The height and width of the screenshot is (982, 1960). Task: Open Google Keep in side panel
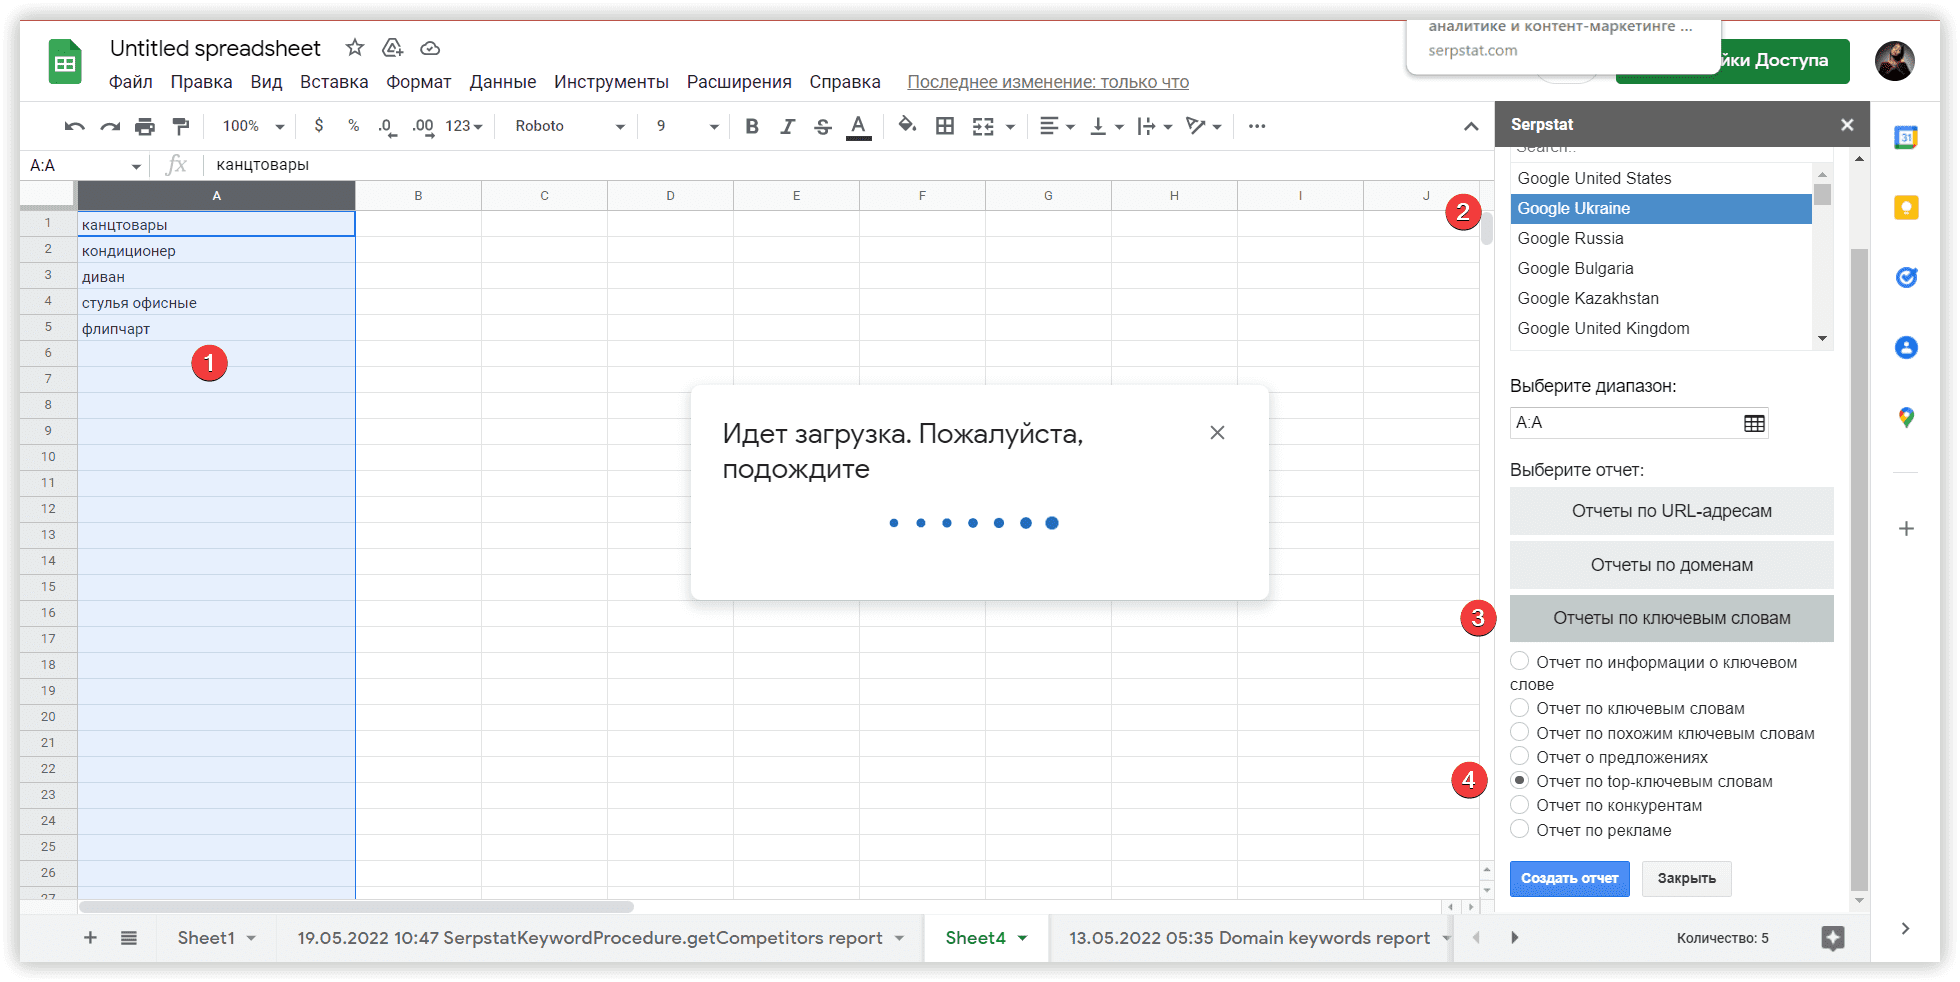(1906, 208)
